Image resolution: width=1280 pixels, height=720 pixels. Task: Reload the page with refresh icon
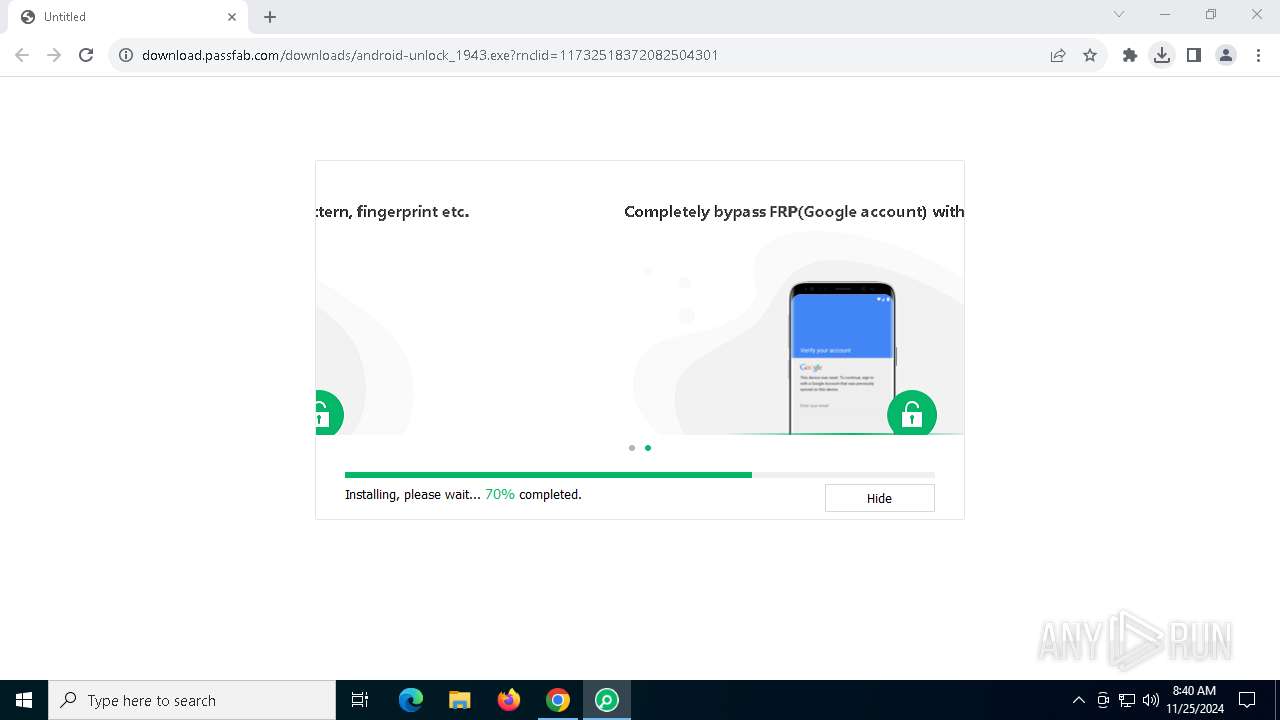pos(86,55)
